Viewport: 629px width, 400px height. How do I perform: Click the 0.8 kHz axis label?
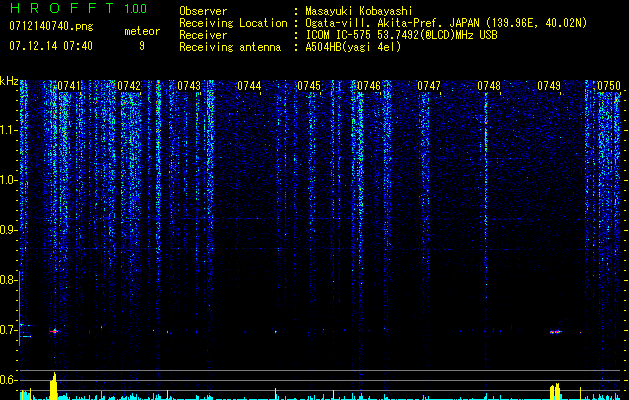(x=7, y=280)
